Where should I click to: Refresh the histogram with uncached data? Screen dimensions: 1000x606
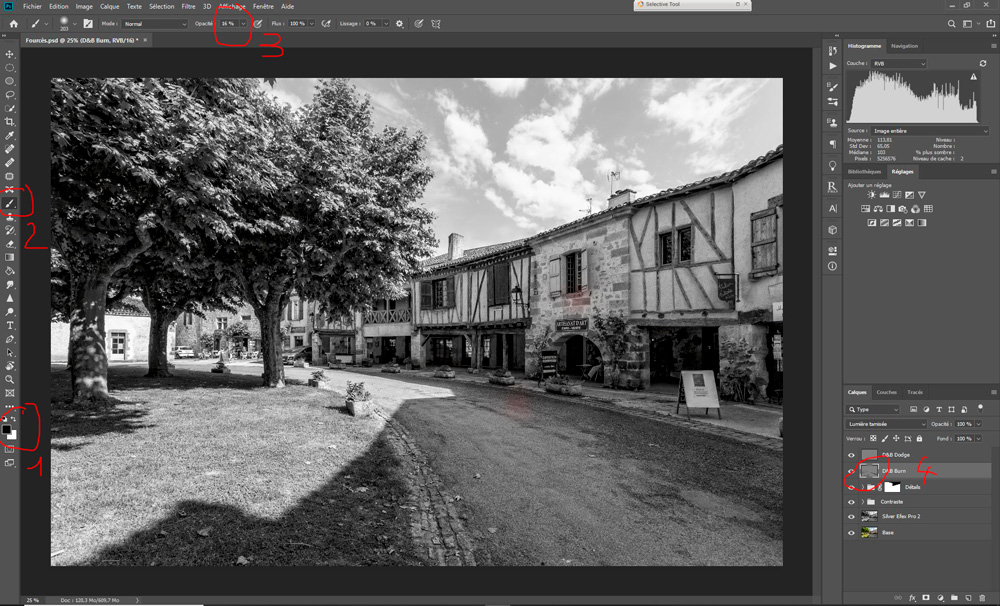tap(983, 63)
